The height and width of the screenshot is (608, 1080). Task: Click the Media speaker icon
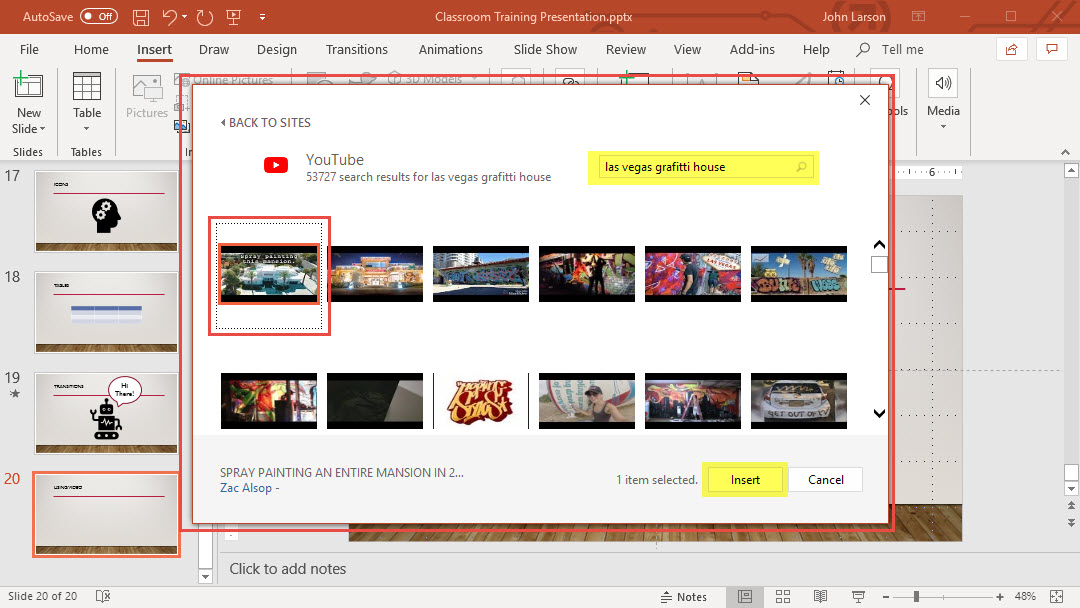click(943, 84)
